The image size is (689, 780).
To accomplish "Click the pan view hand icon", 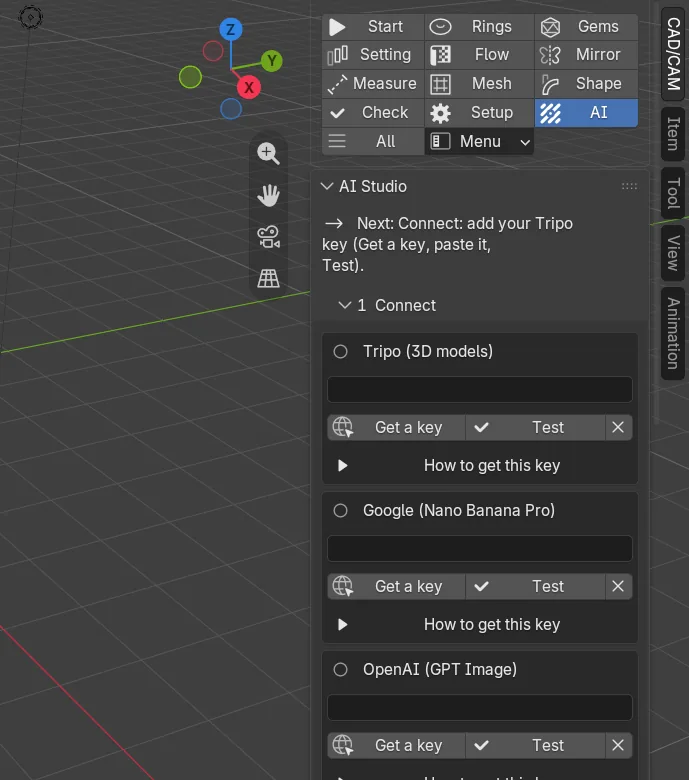I will tap(268, 195).
